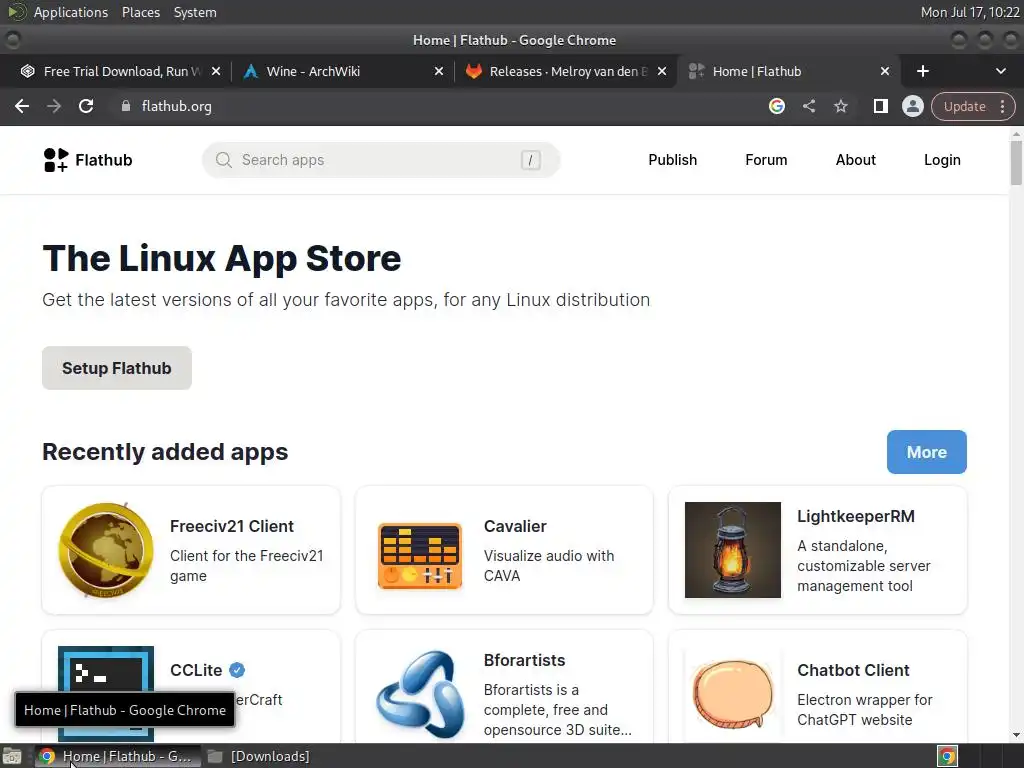Open the Applications menu
Screen dimensions: 1024x768
(71, 12)
